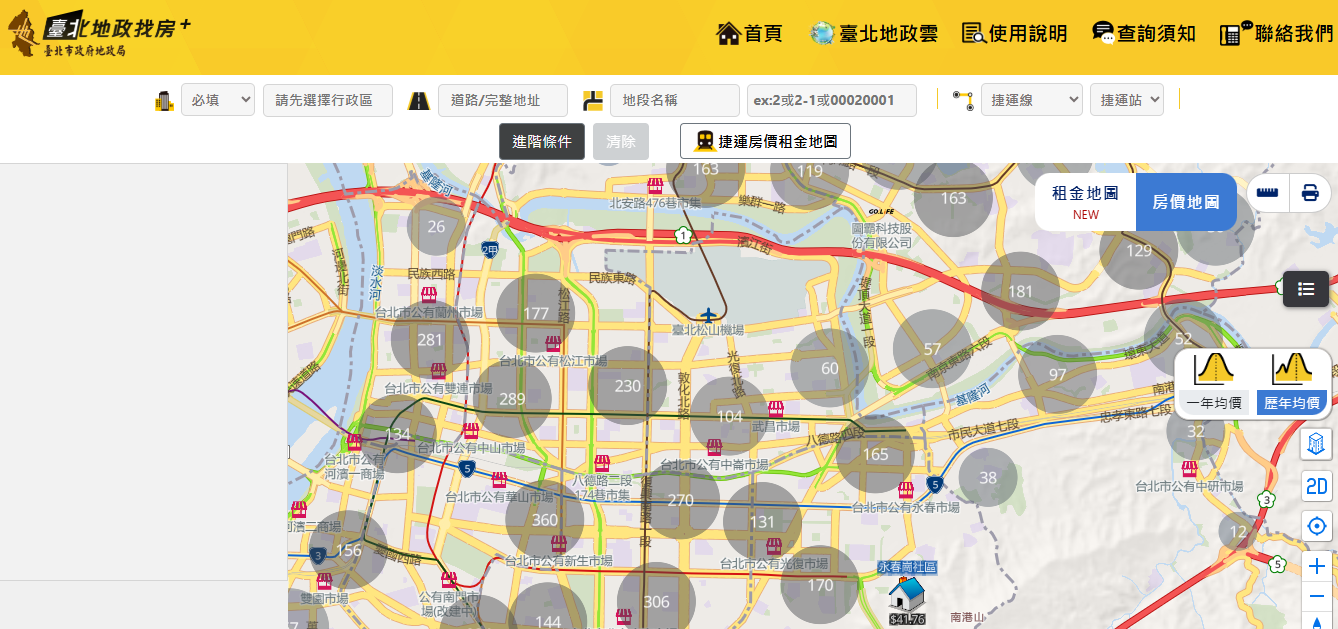Switch to 3D buildings view icon
Screen dimensions: 1338x629
click(1316, 445)
